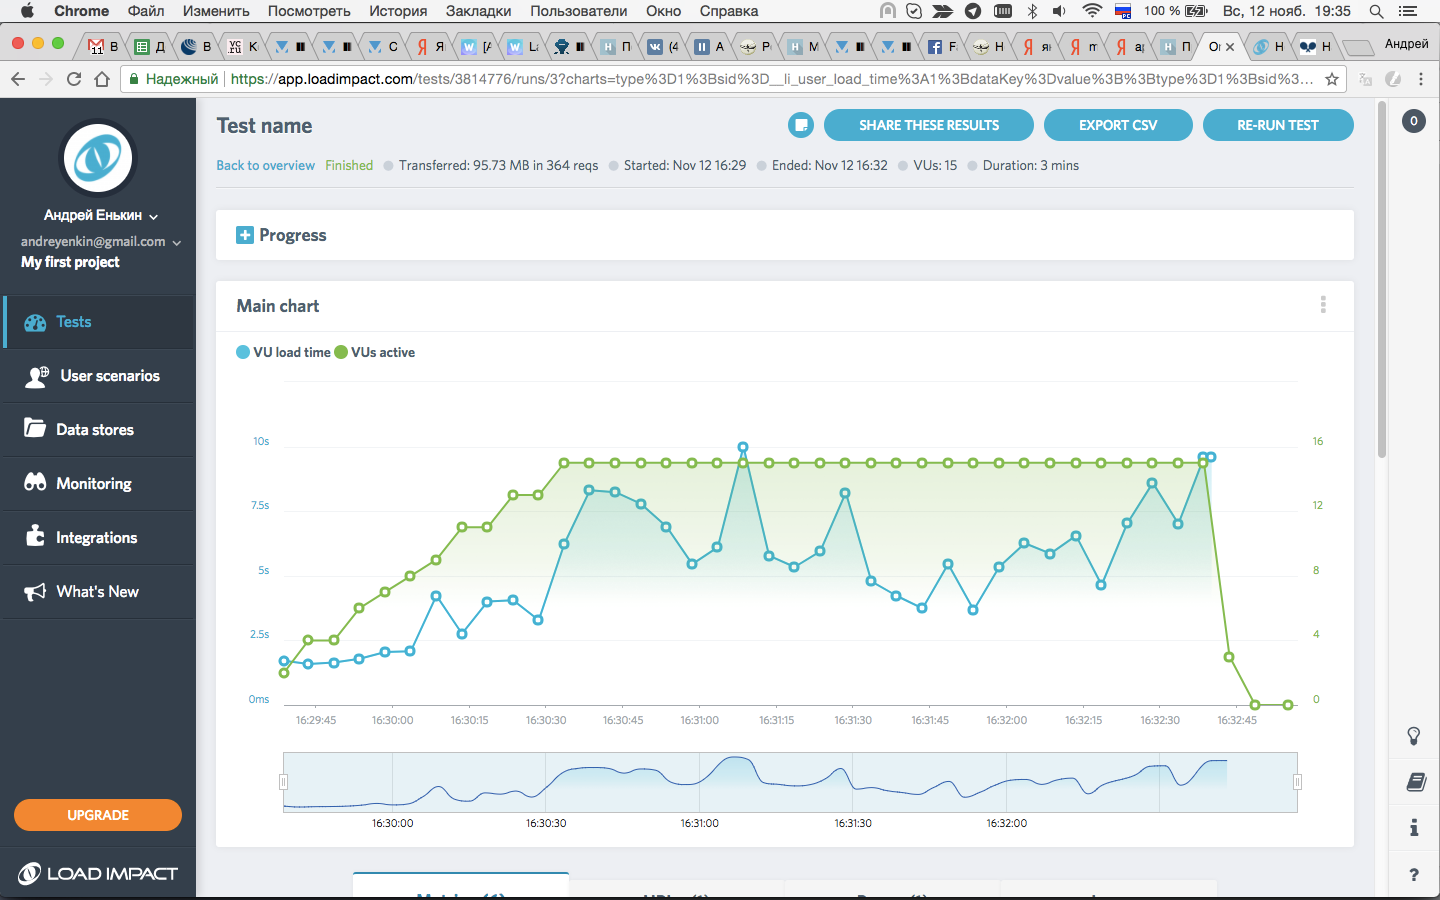Open Data stores folder item
The width and height of the screenshot is (1440, 900).
pos(98,430)
